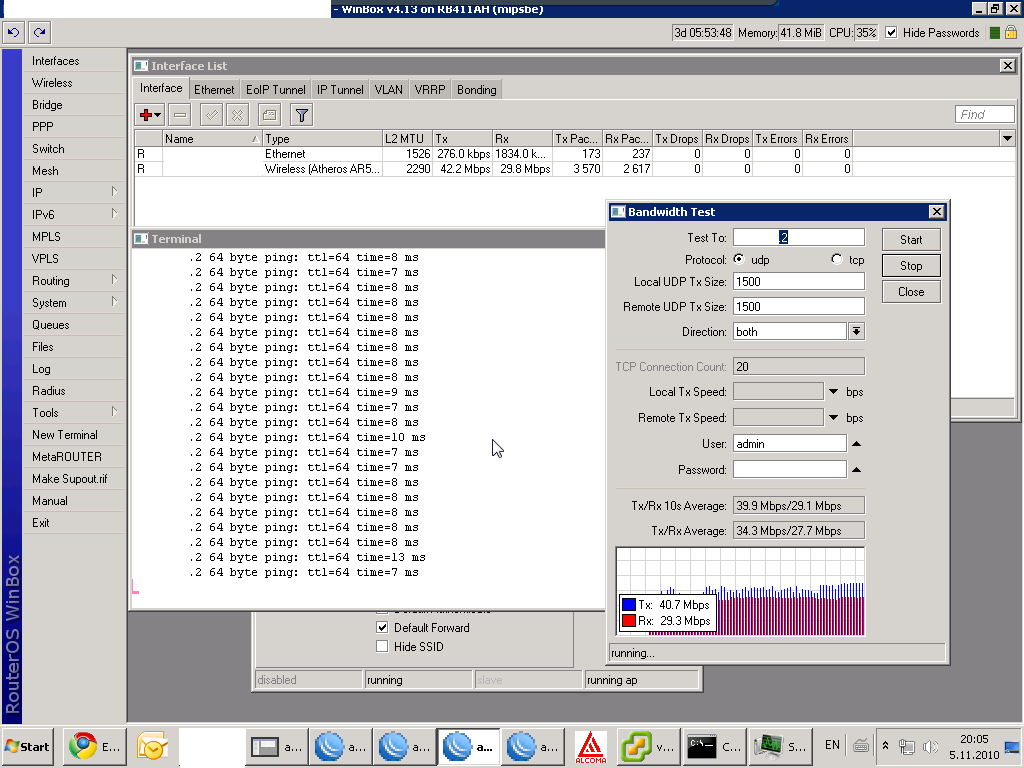Toggle Hide Passwords checkbox

coord(891,33)
